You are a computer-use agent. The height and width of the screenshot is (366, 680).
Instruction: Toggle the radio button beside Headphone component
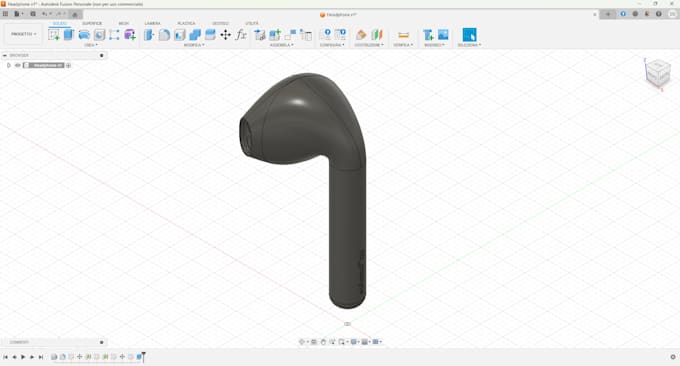[69, 65]
